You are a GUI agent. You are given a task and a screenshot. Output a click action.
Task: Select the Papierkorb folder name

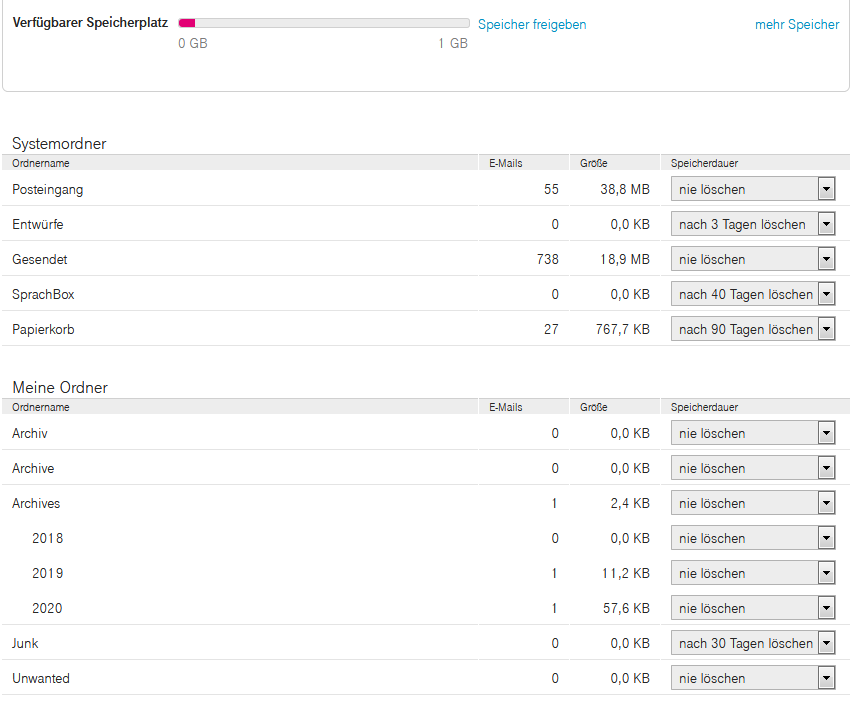point(43,329)
